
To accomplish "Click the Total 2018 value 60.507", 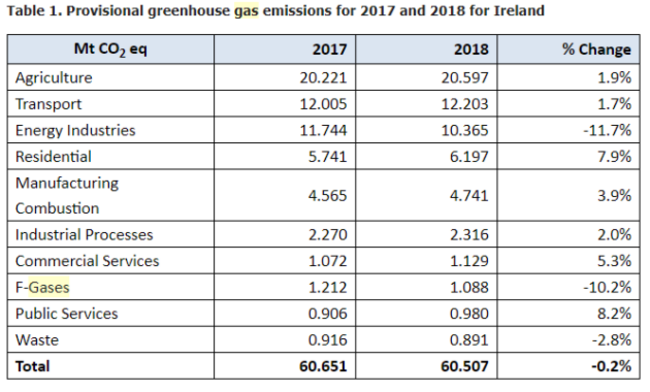I will click(x=465, y=366).
